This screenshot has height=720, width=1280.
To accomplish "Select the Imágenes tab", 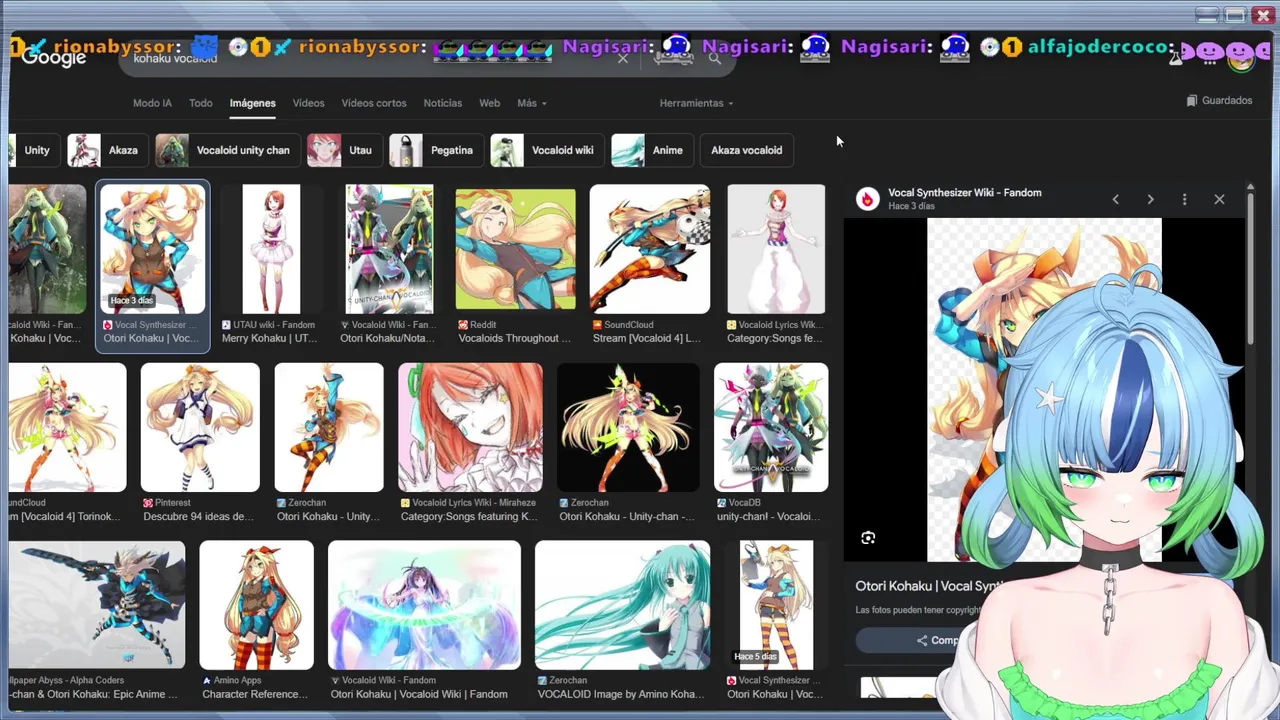I will [x=252, y=103].
